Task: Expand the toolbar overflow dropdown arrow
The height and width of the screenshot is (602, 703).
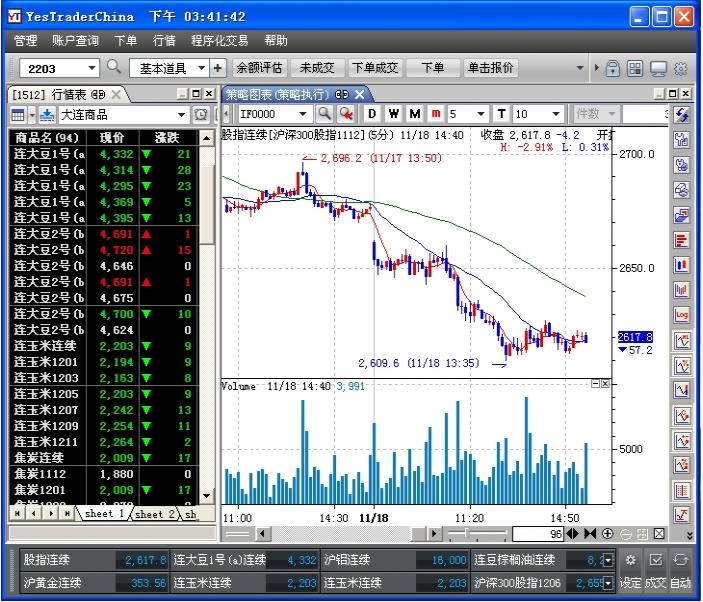Action: [580, 69]
